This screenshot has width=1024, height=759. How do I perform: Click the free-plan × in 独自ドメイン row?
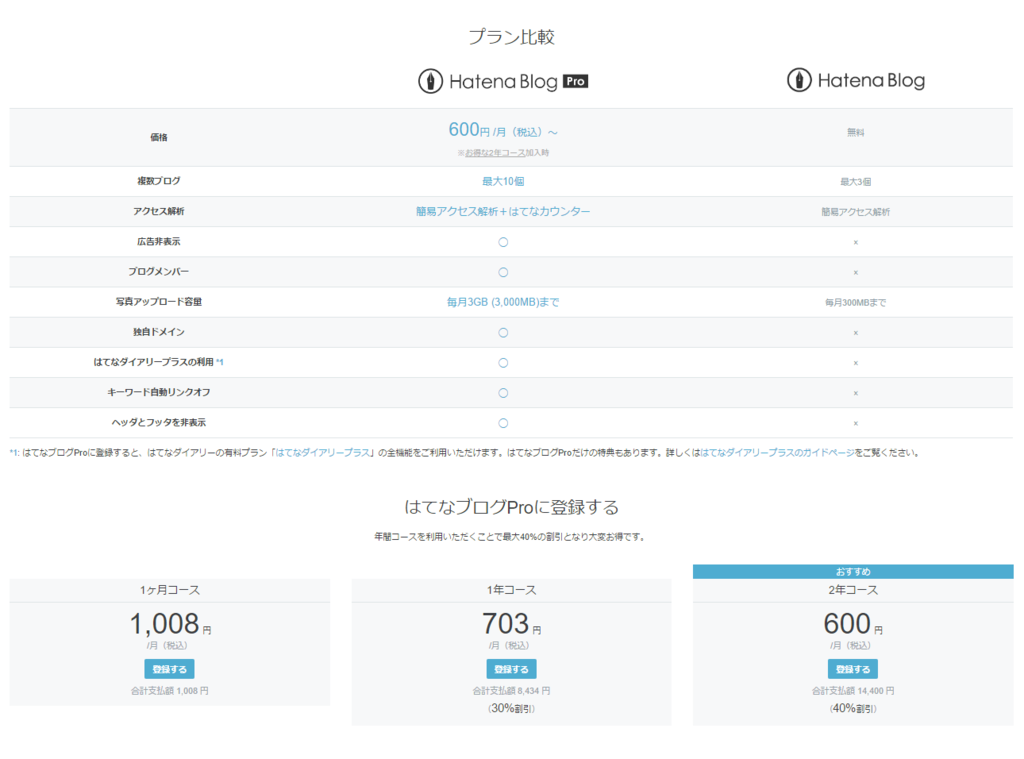856,333
